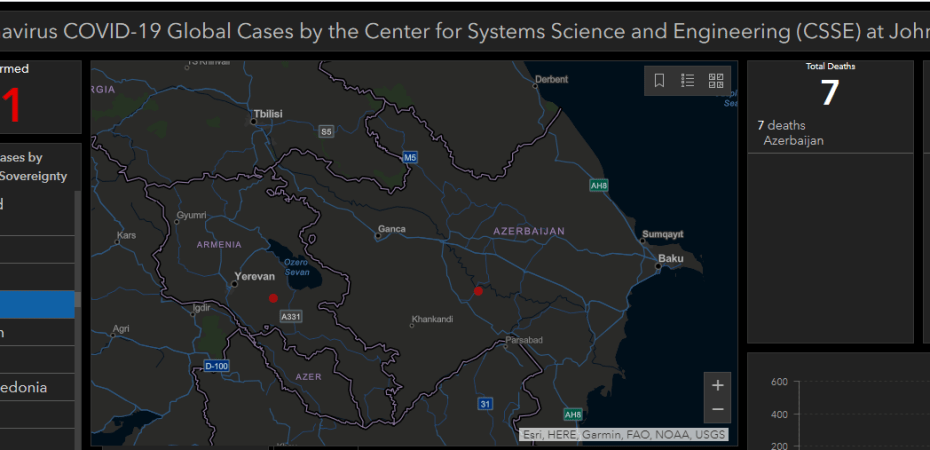Click the M5 highway shield
Viewport: 930px width, 450px height.
point(410,158)
